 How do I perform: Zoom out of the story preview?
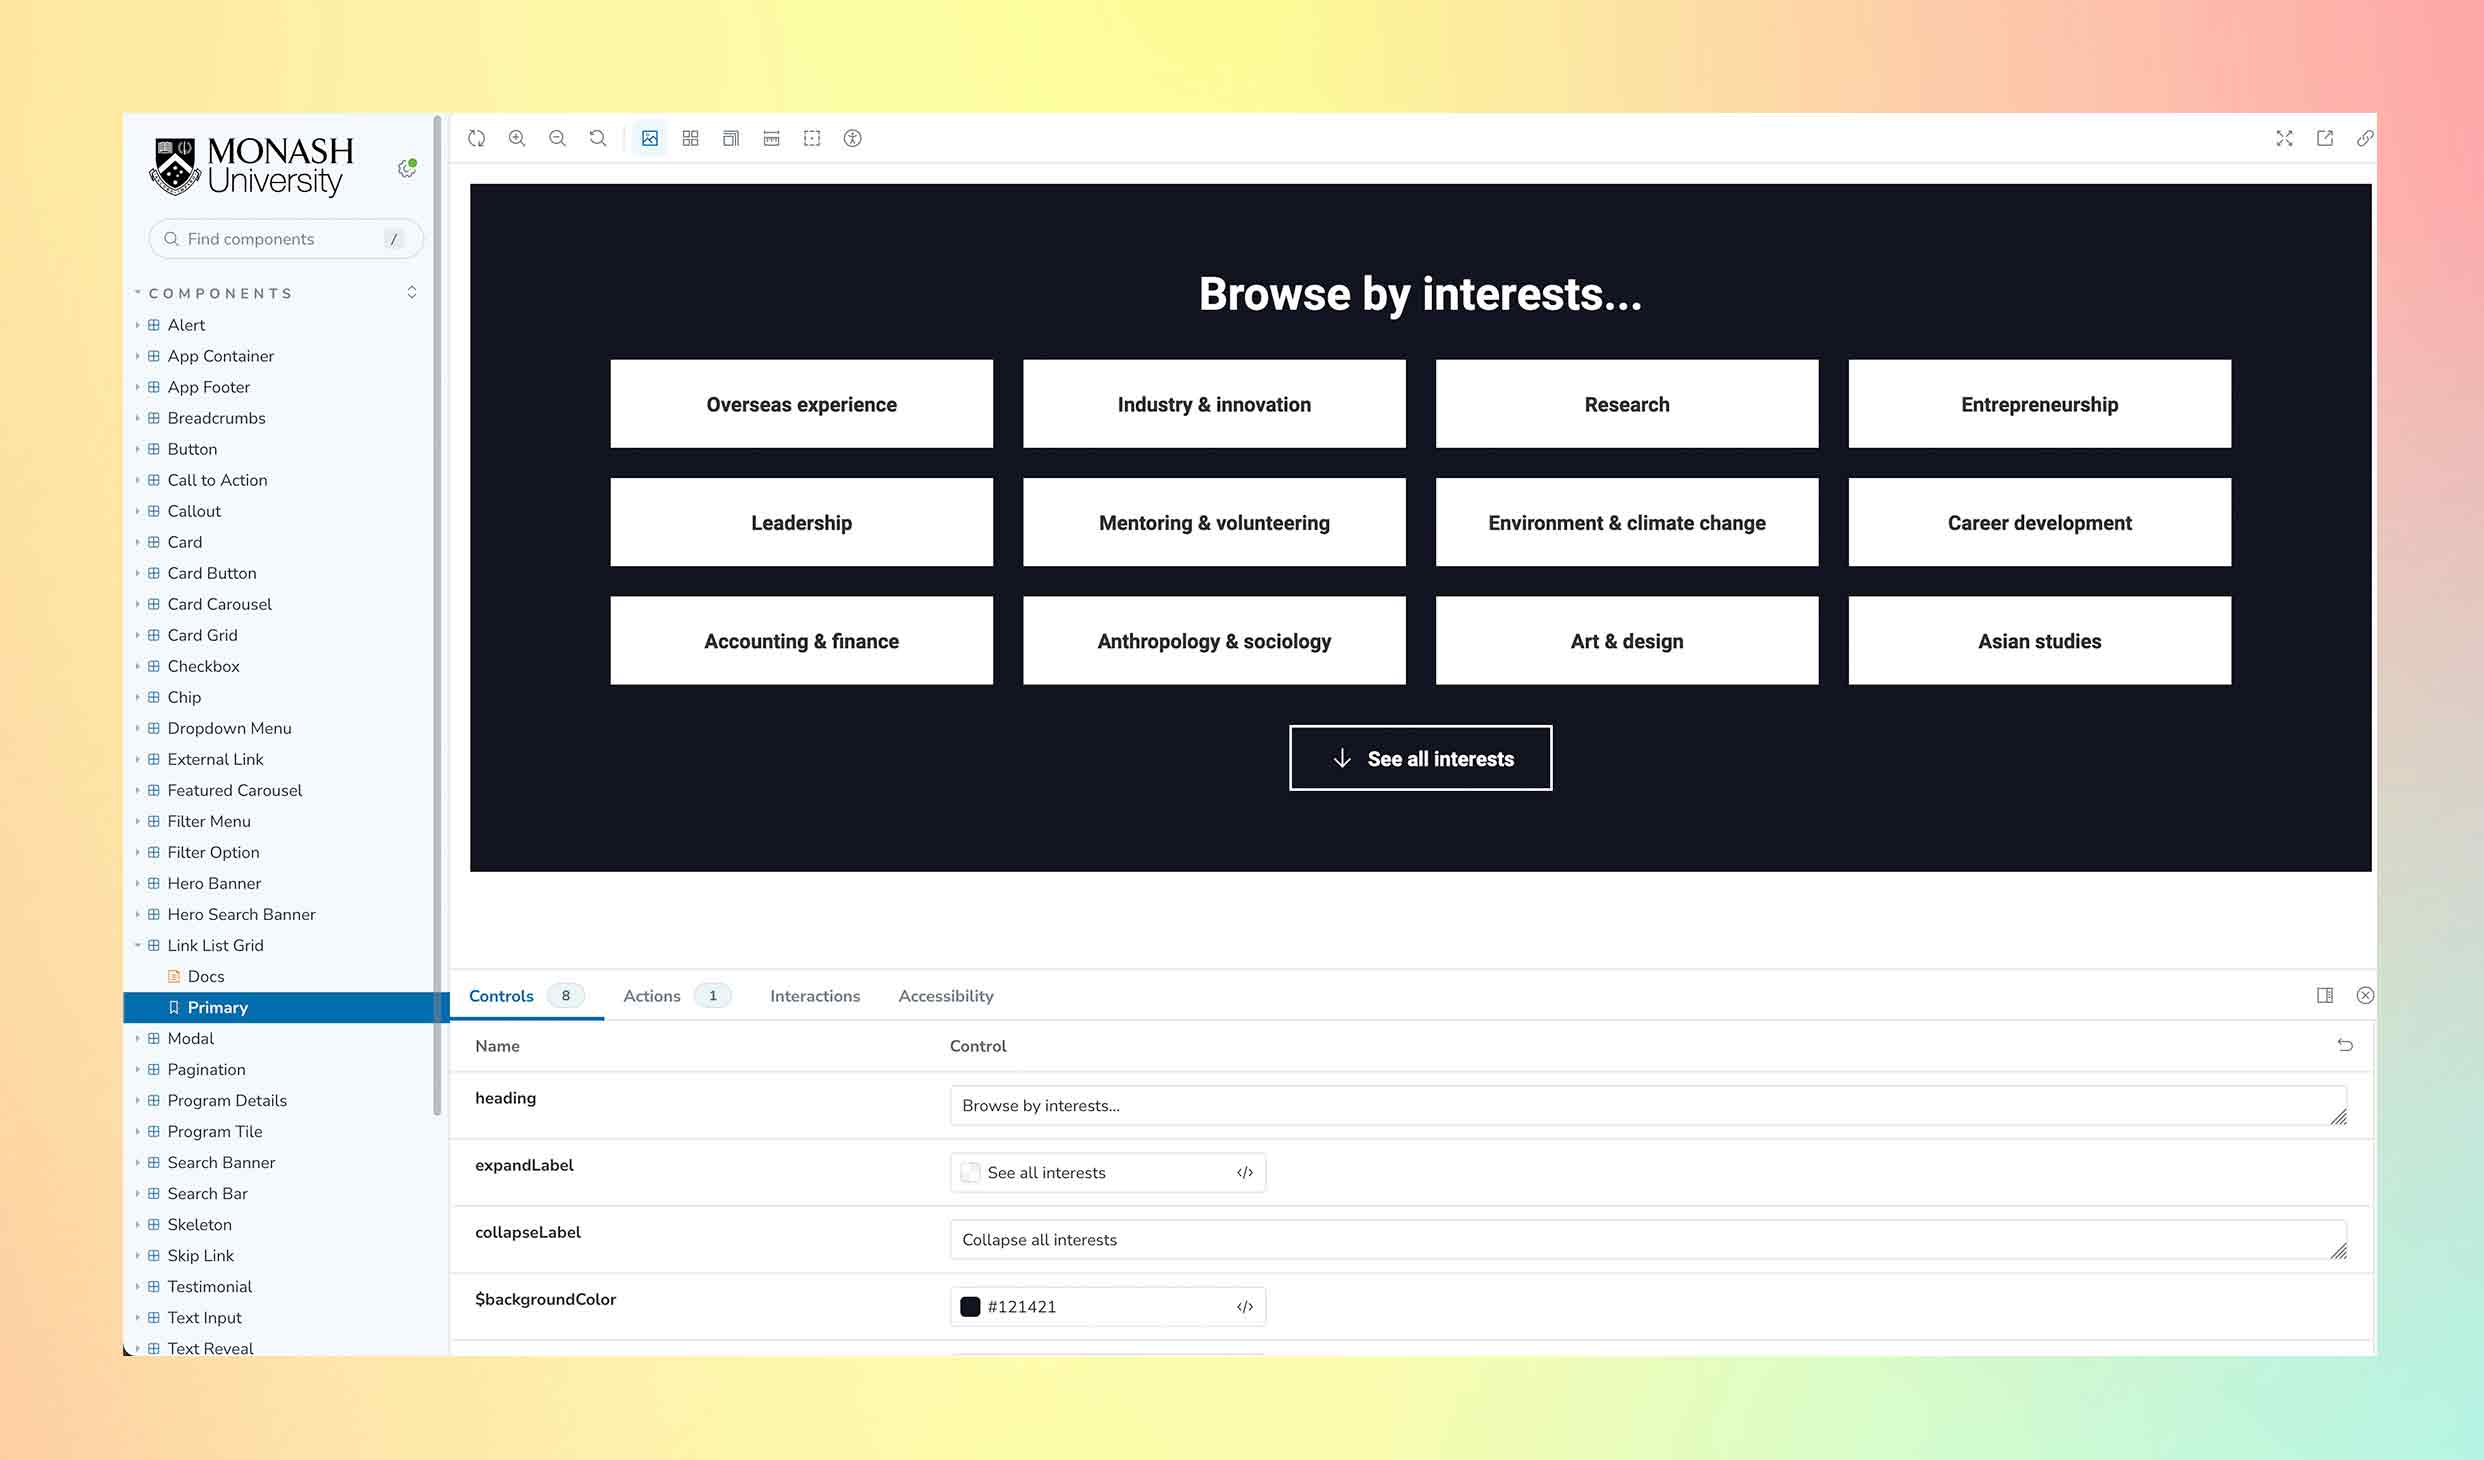557,138
